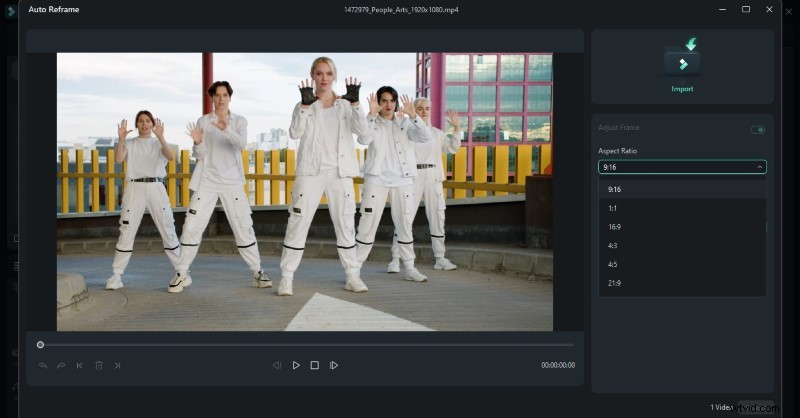Step back one frame
Viewport: 800px width, 418px height.
coord(277,365)
